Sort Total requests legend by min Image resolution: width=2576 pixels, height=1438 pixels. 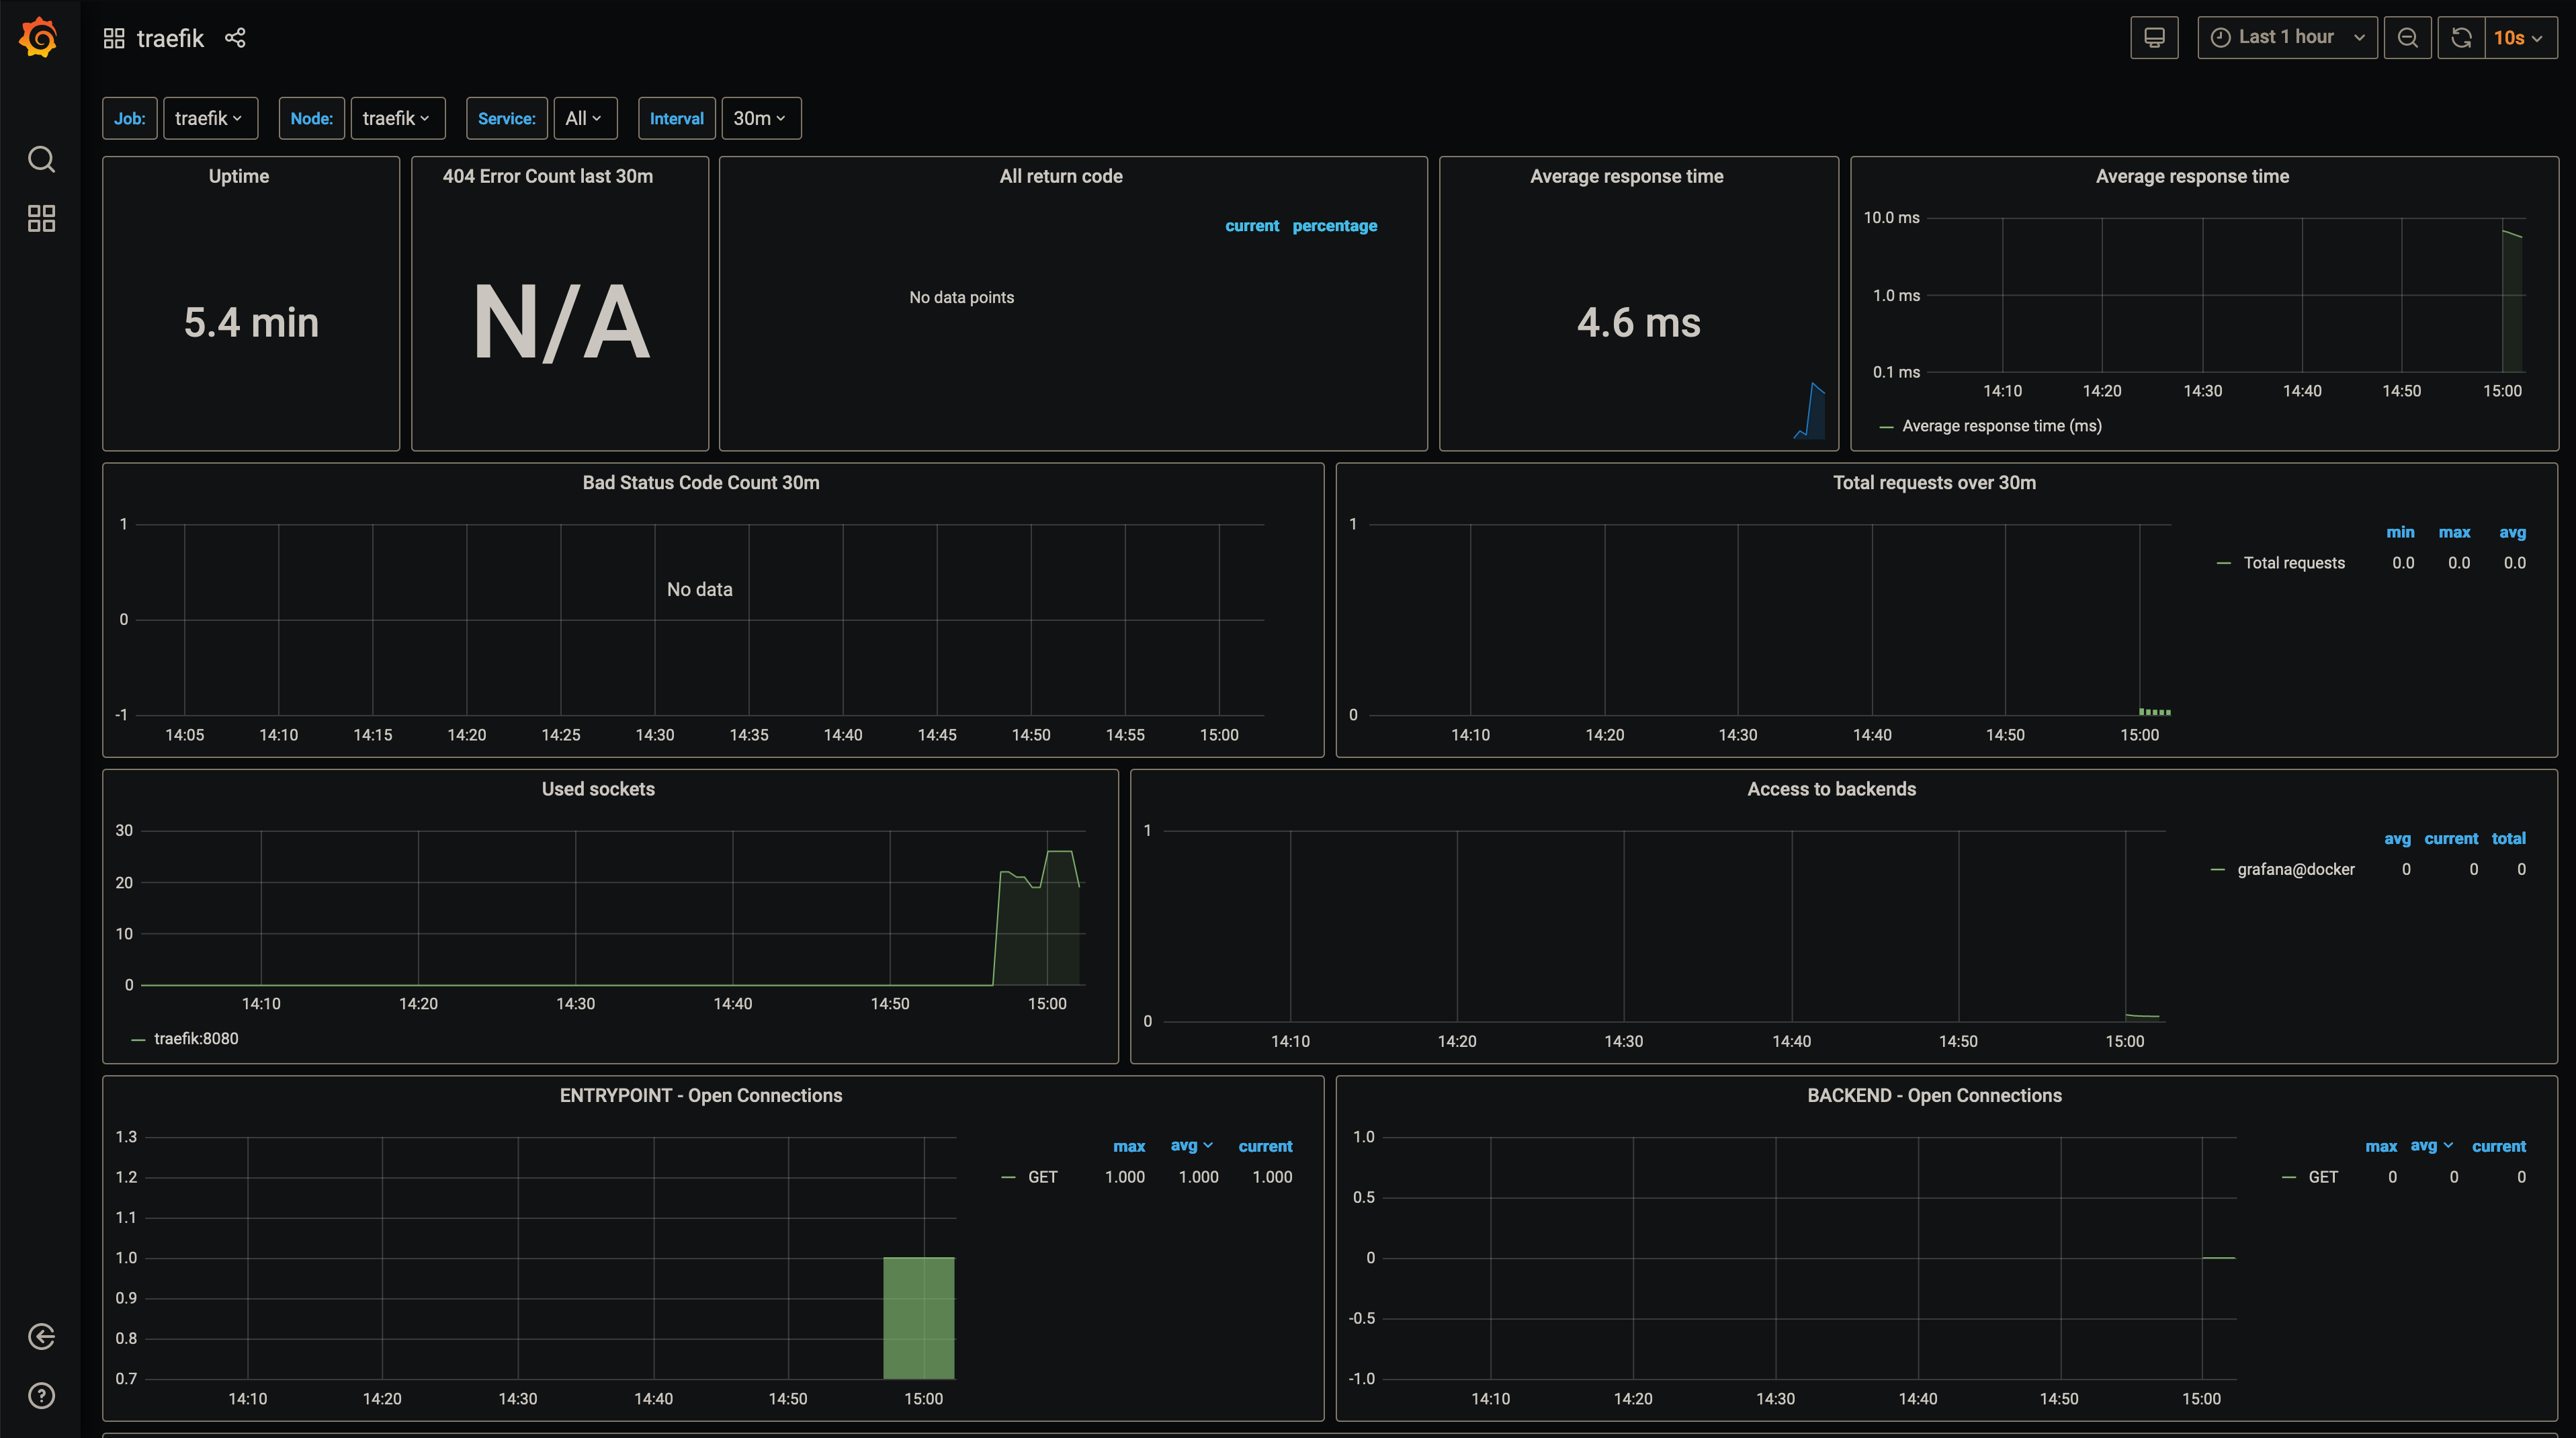(2400, 532)
